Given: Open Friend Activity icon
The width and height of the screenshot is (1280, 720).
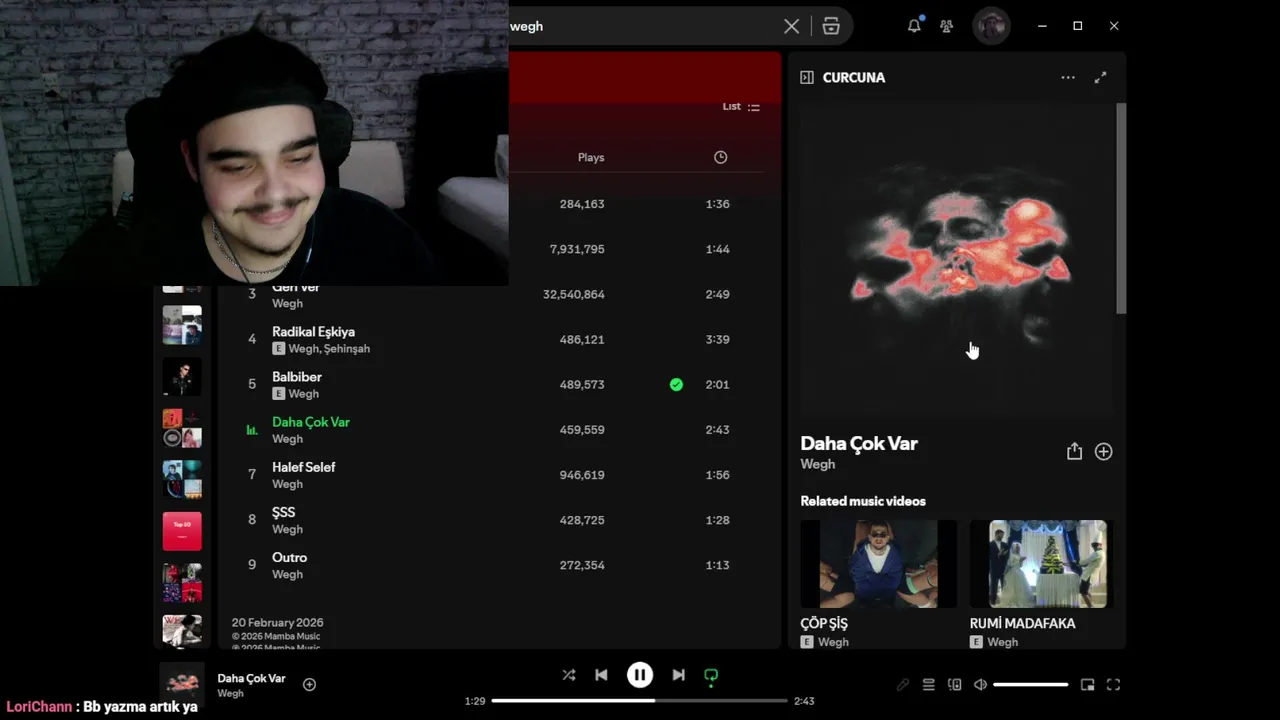Looking at the screenshot, I should click(x=946, y=26).
